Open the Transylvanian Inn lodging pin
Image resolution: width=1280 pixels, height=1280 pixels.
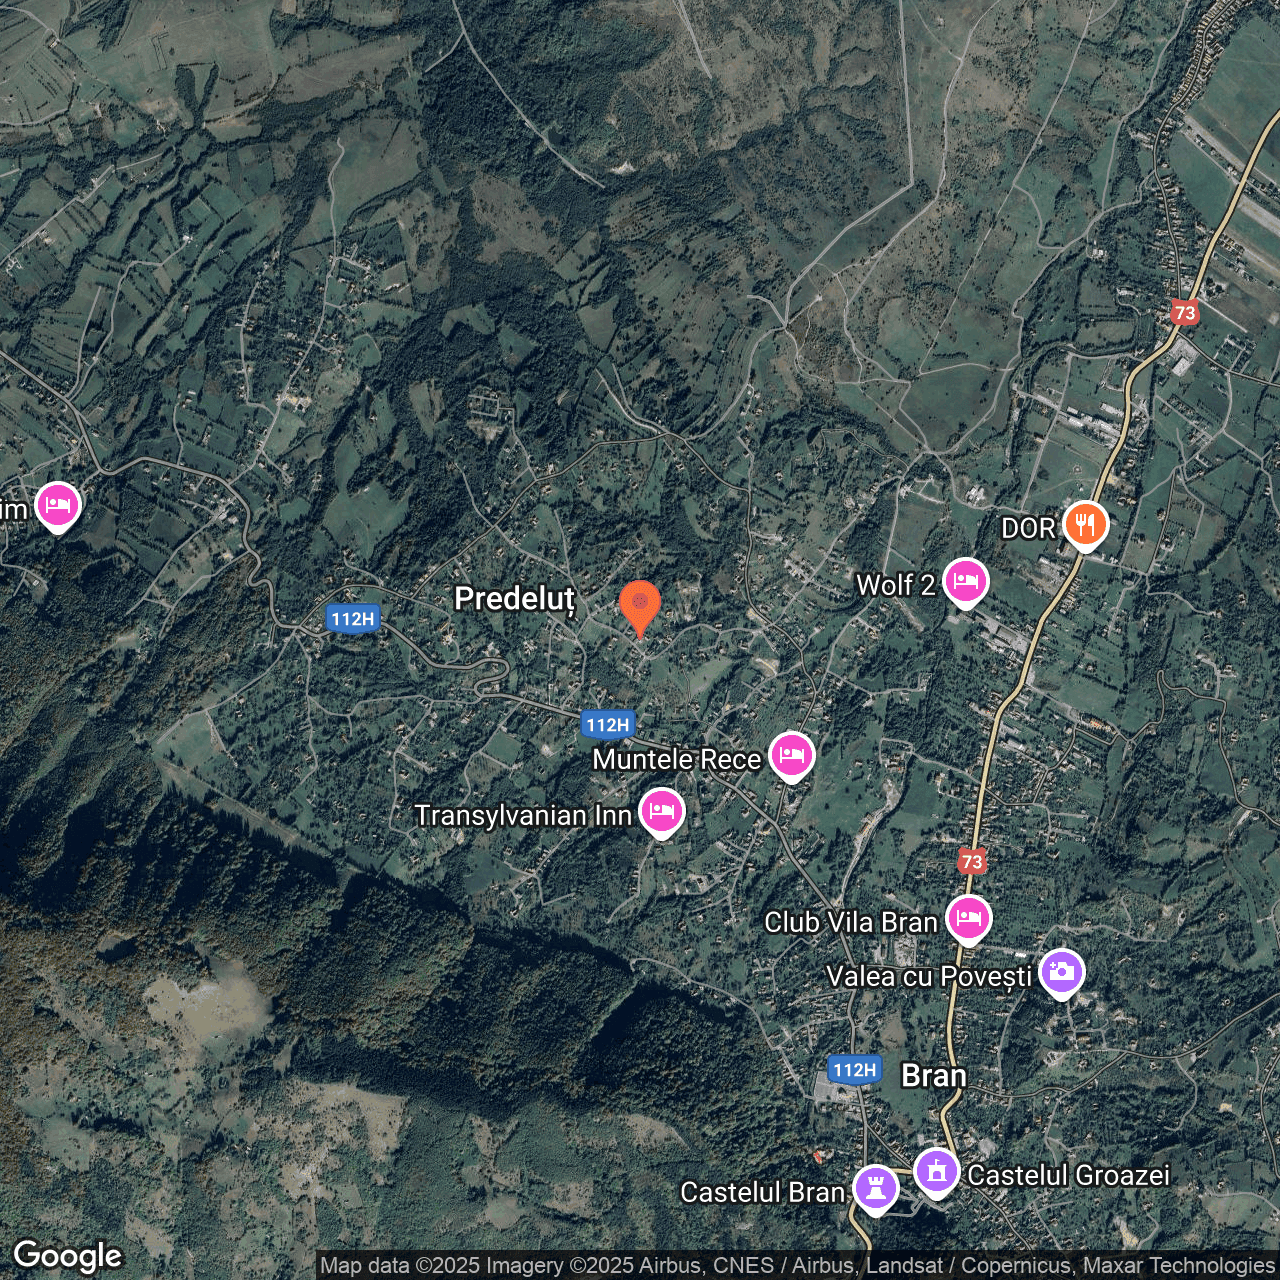(x=661, y=811)
